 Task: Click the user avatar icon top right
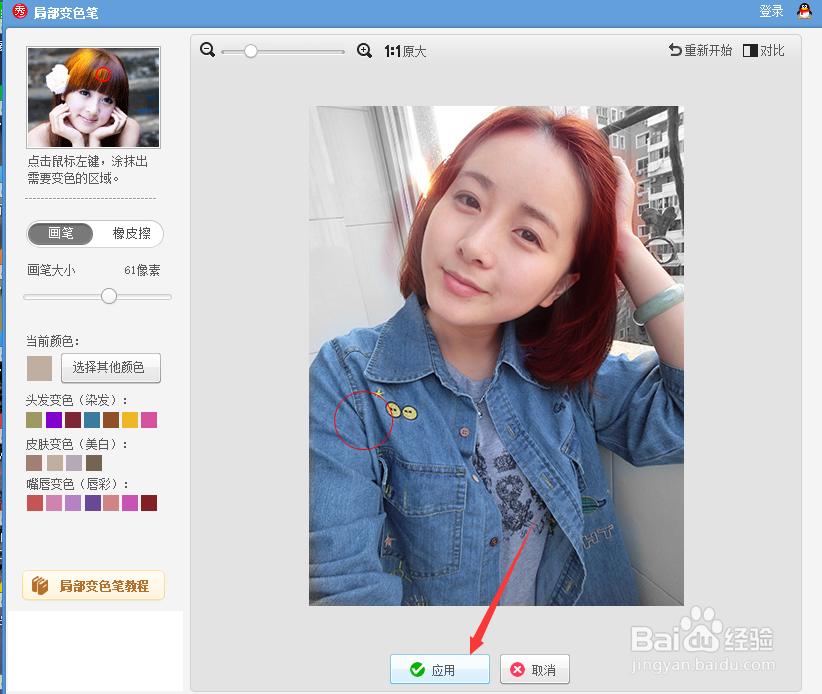point(803,11)
